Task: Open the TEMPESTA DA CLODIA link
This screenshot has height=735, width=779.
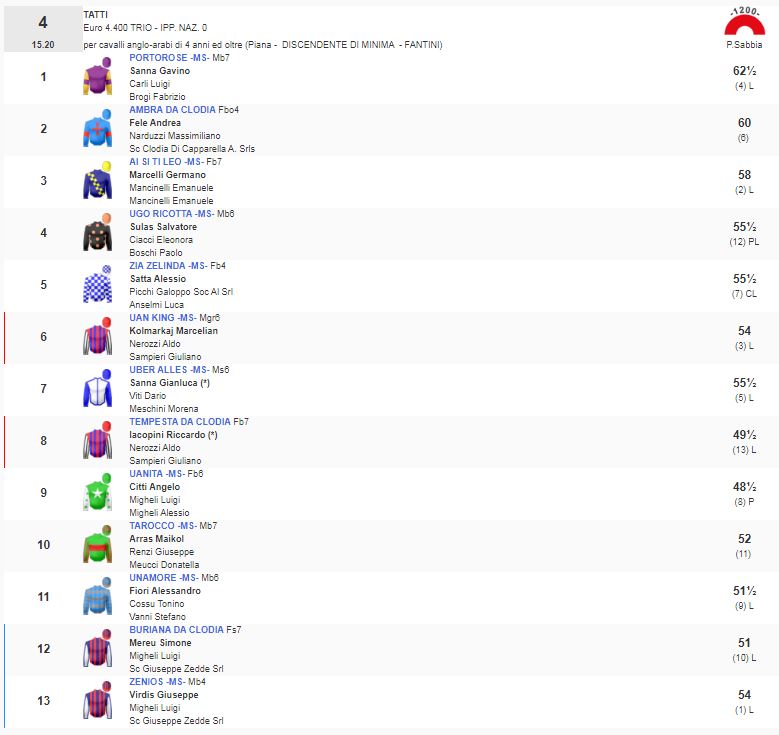Action: point(179,422)
